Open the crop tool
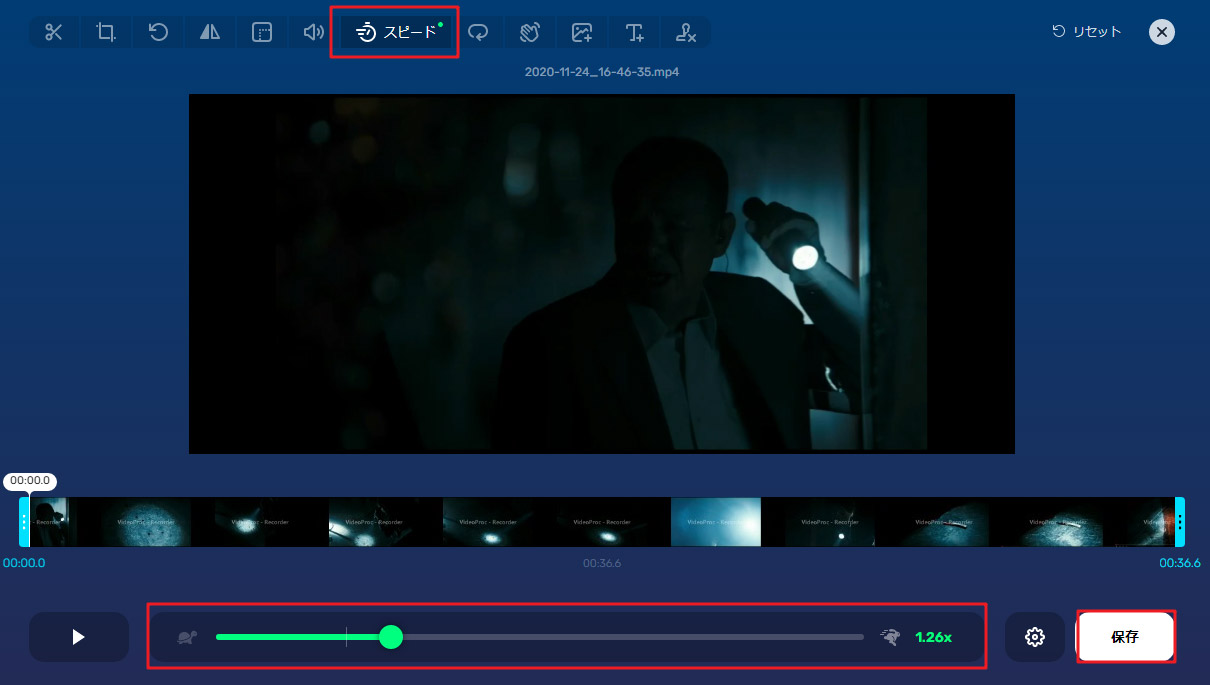 (x=106, y=32)
